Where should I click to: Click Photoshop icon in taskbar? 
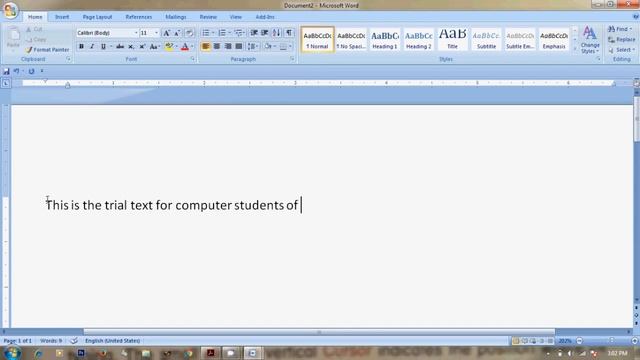click(x=81, y=353)
